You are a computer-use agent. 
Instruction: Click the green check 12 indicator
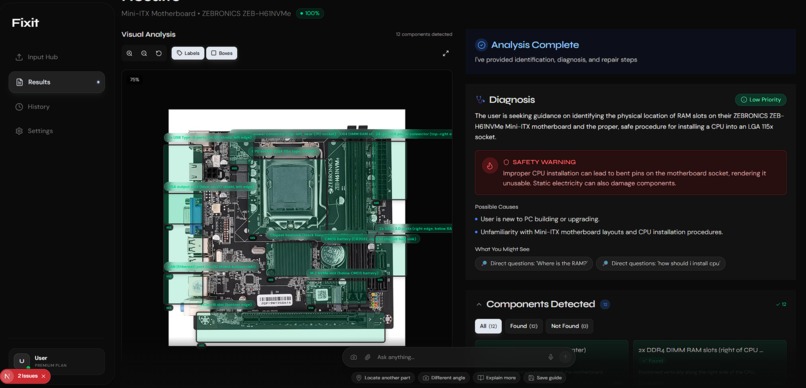(x=781, y=304)
